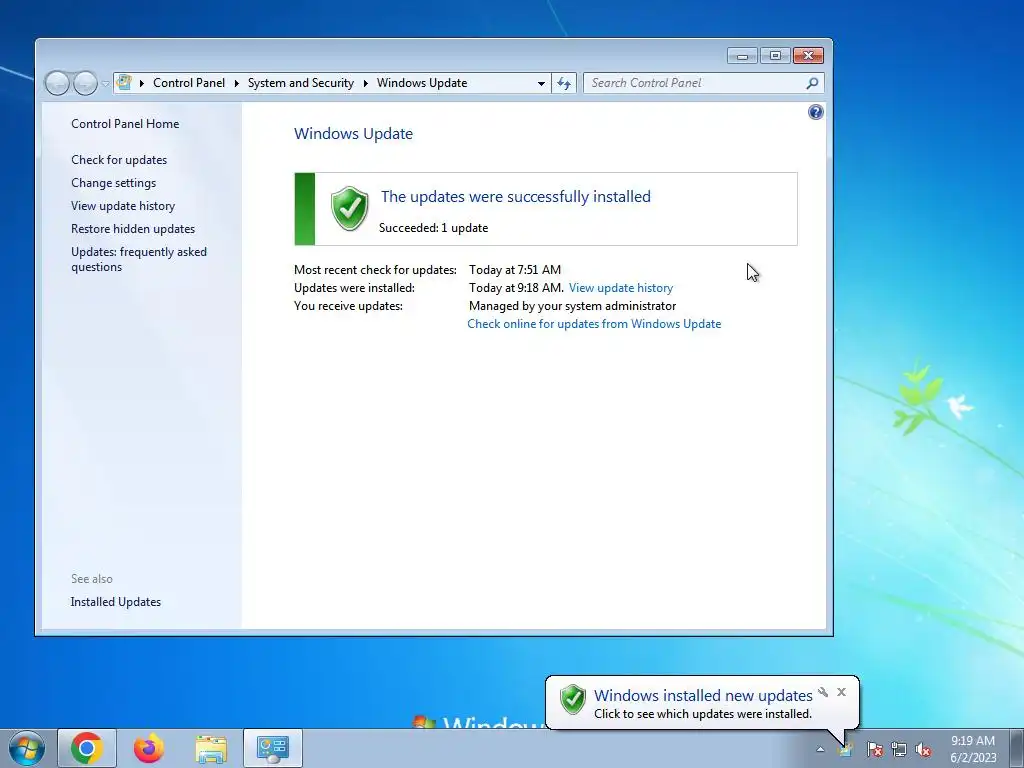The image size is (1024, 768).
Task: Click the Windows Update page heading
Action: point(353,134)
